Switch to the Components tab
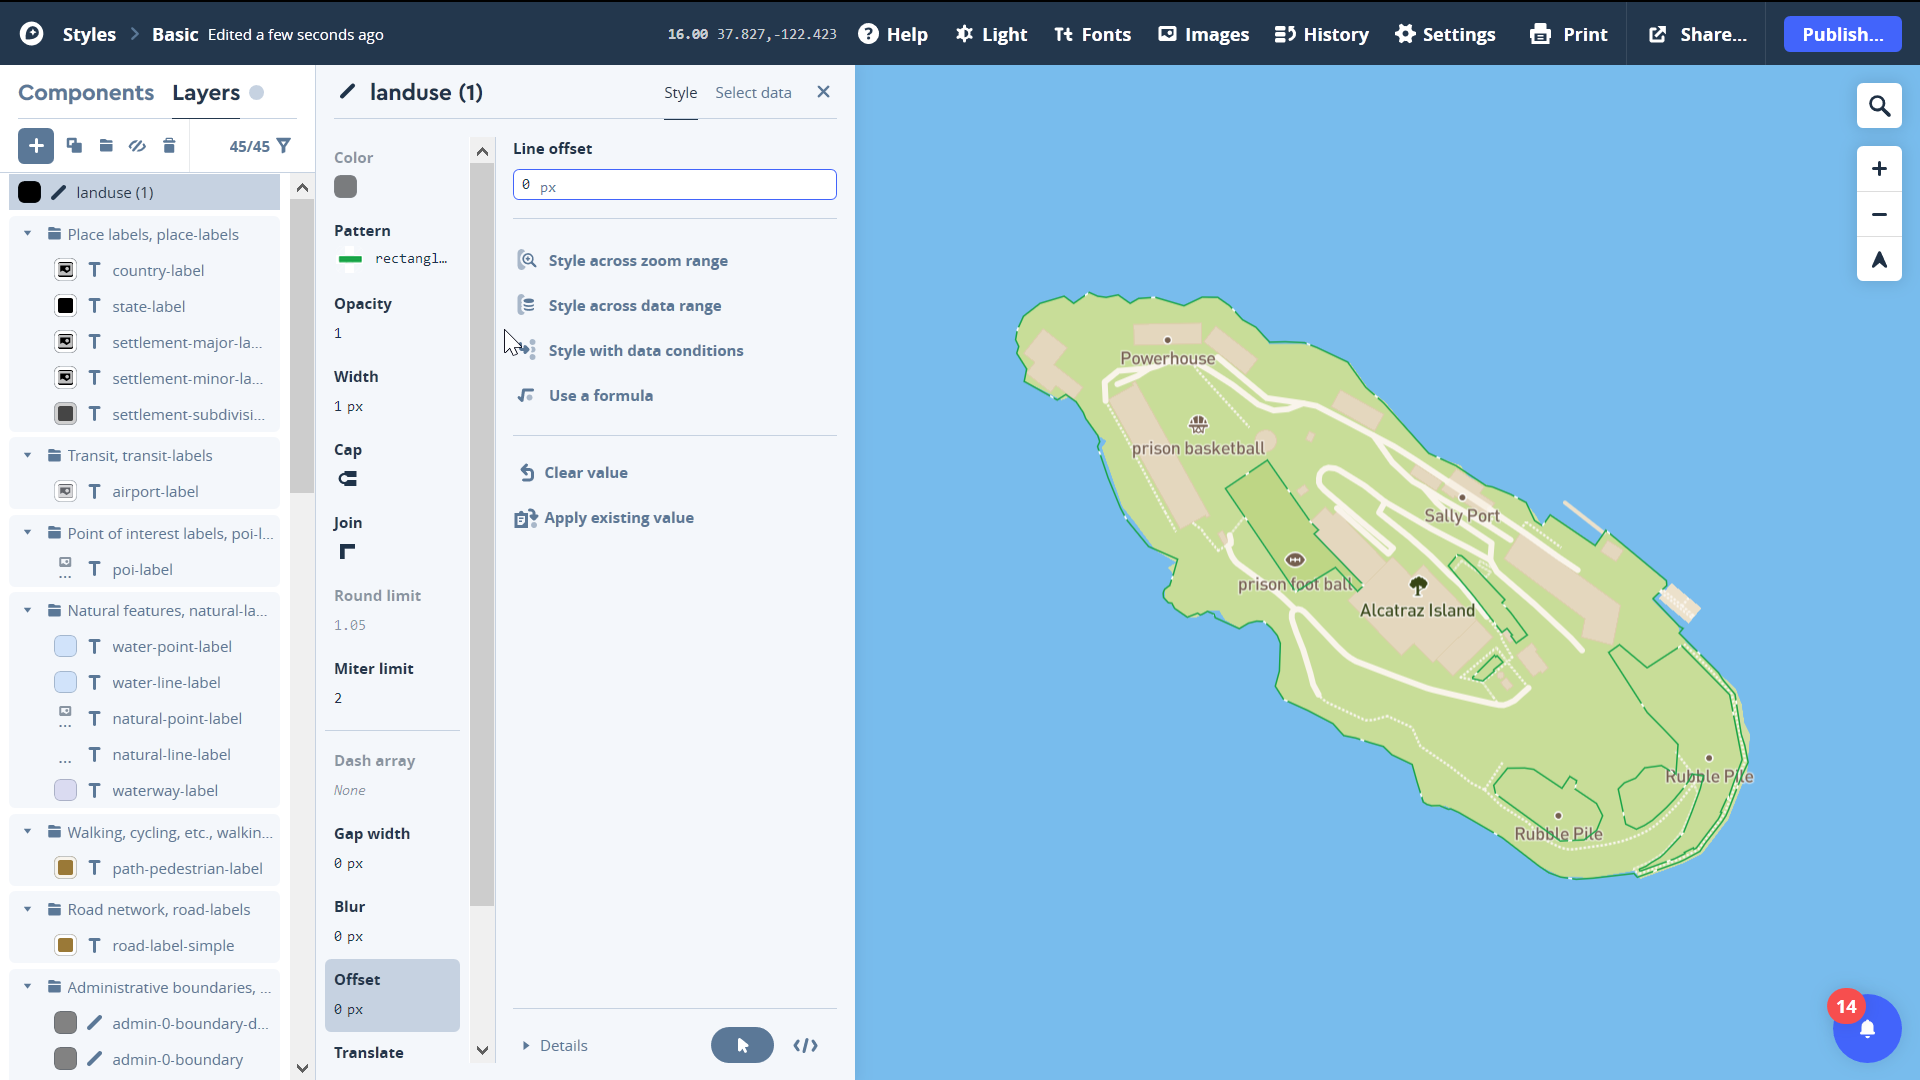The image size is (1920, 1080). click(86, 92)
